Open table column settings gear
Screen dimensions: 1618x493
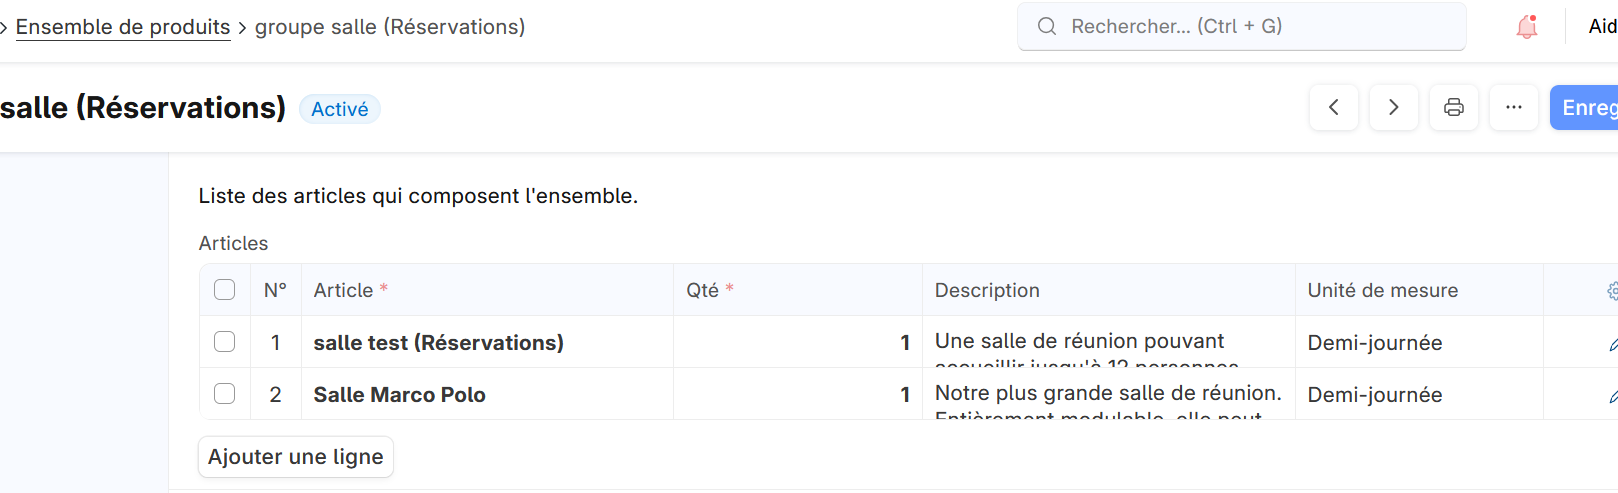coord(1612,291)
